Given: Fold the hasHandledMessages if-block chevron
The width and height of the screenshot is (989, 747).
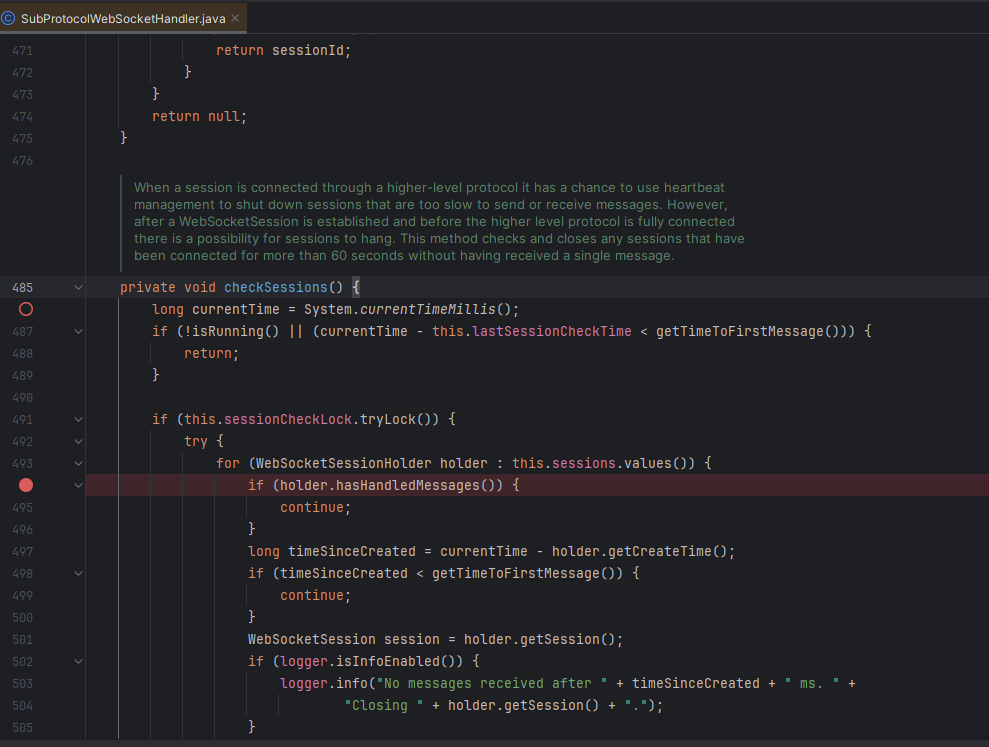Looking at the screenshot, I should 78,486.
